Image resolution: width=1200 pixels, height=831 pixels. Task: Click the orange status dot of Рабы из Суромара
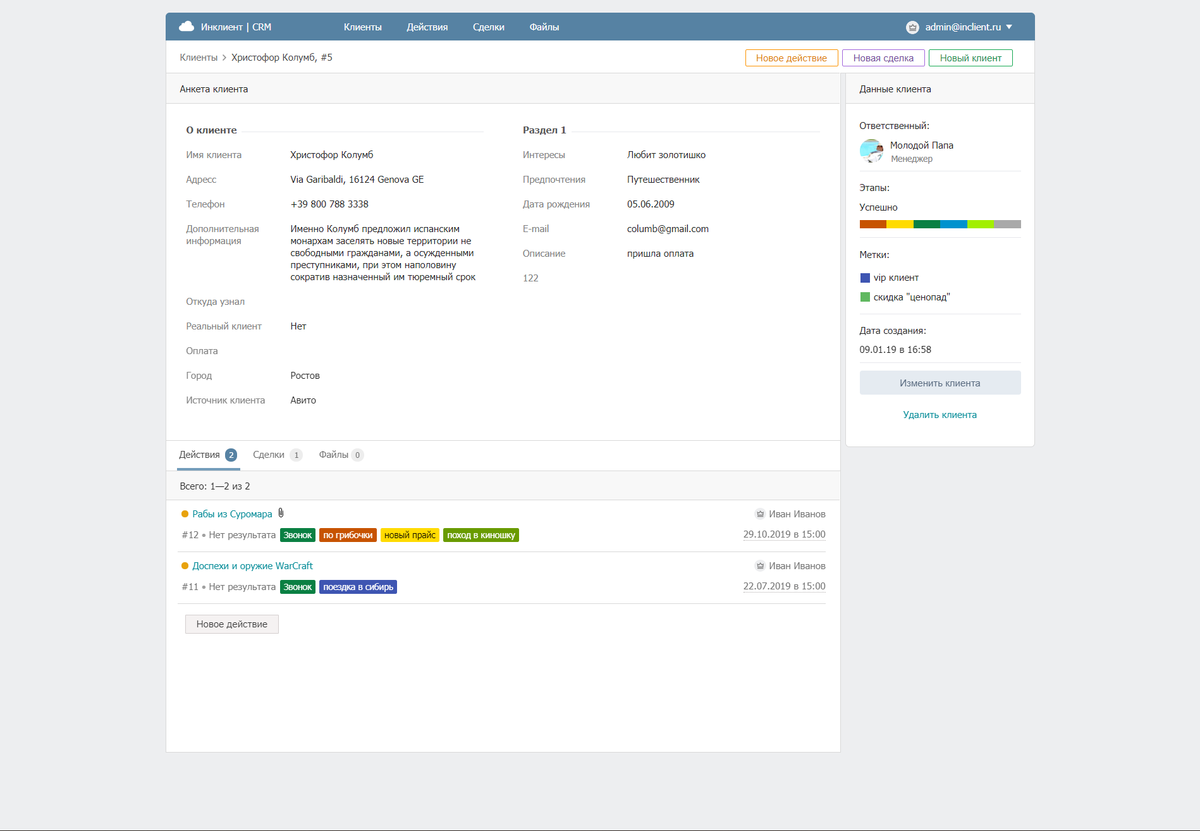[x=185, y=514]
